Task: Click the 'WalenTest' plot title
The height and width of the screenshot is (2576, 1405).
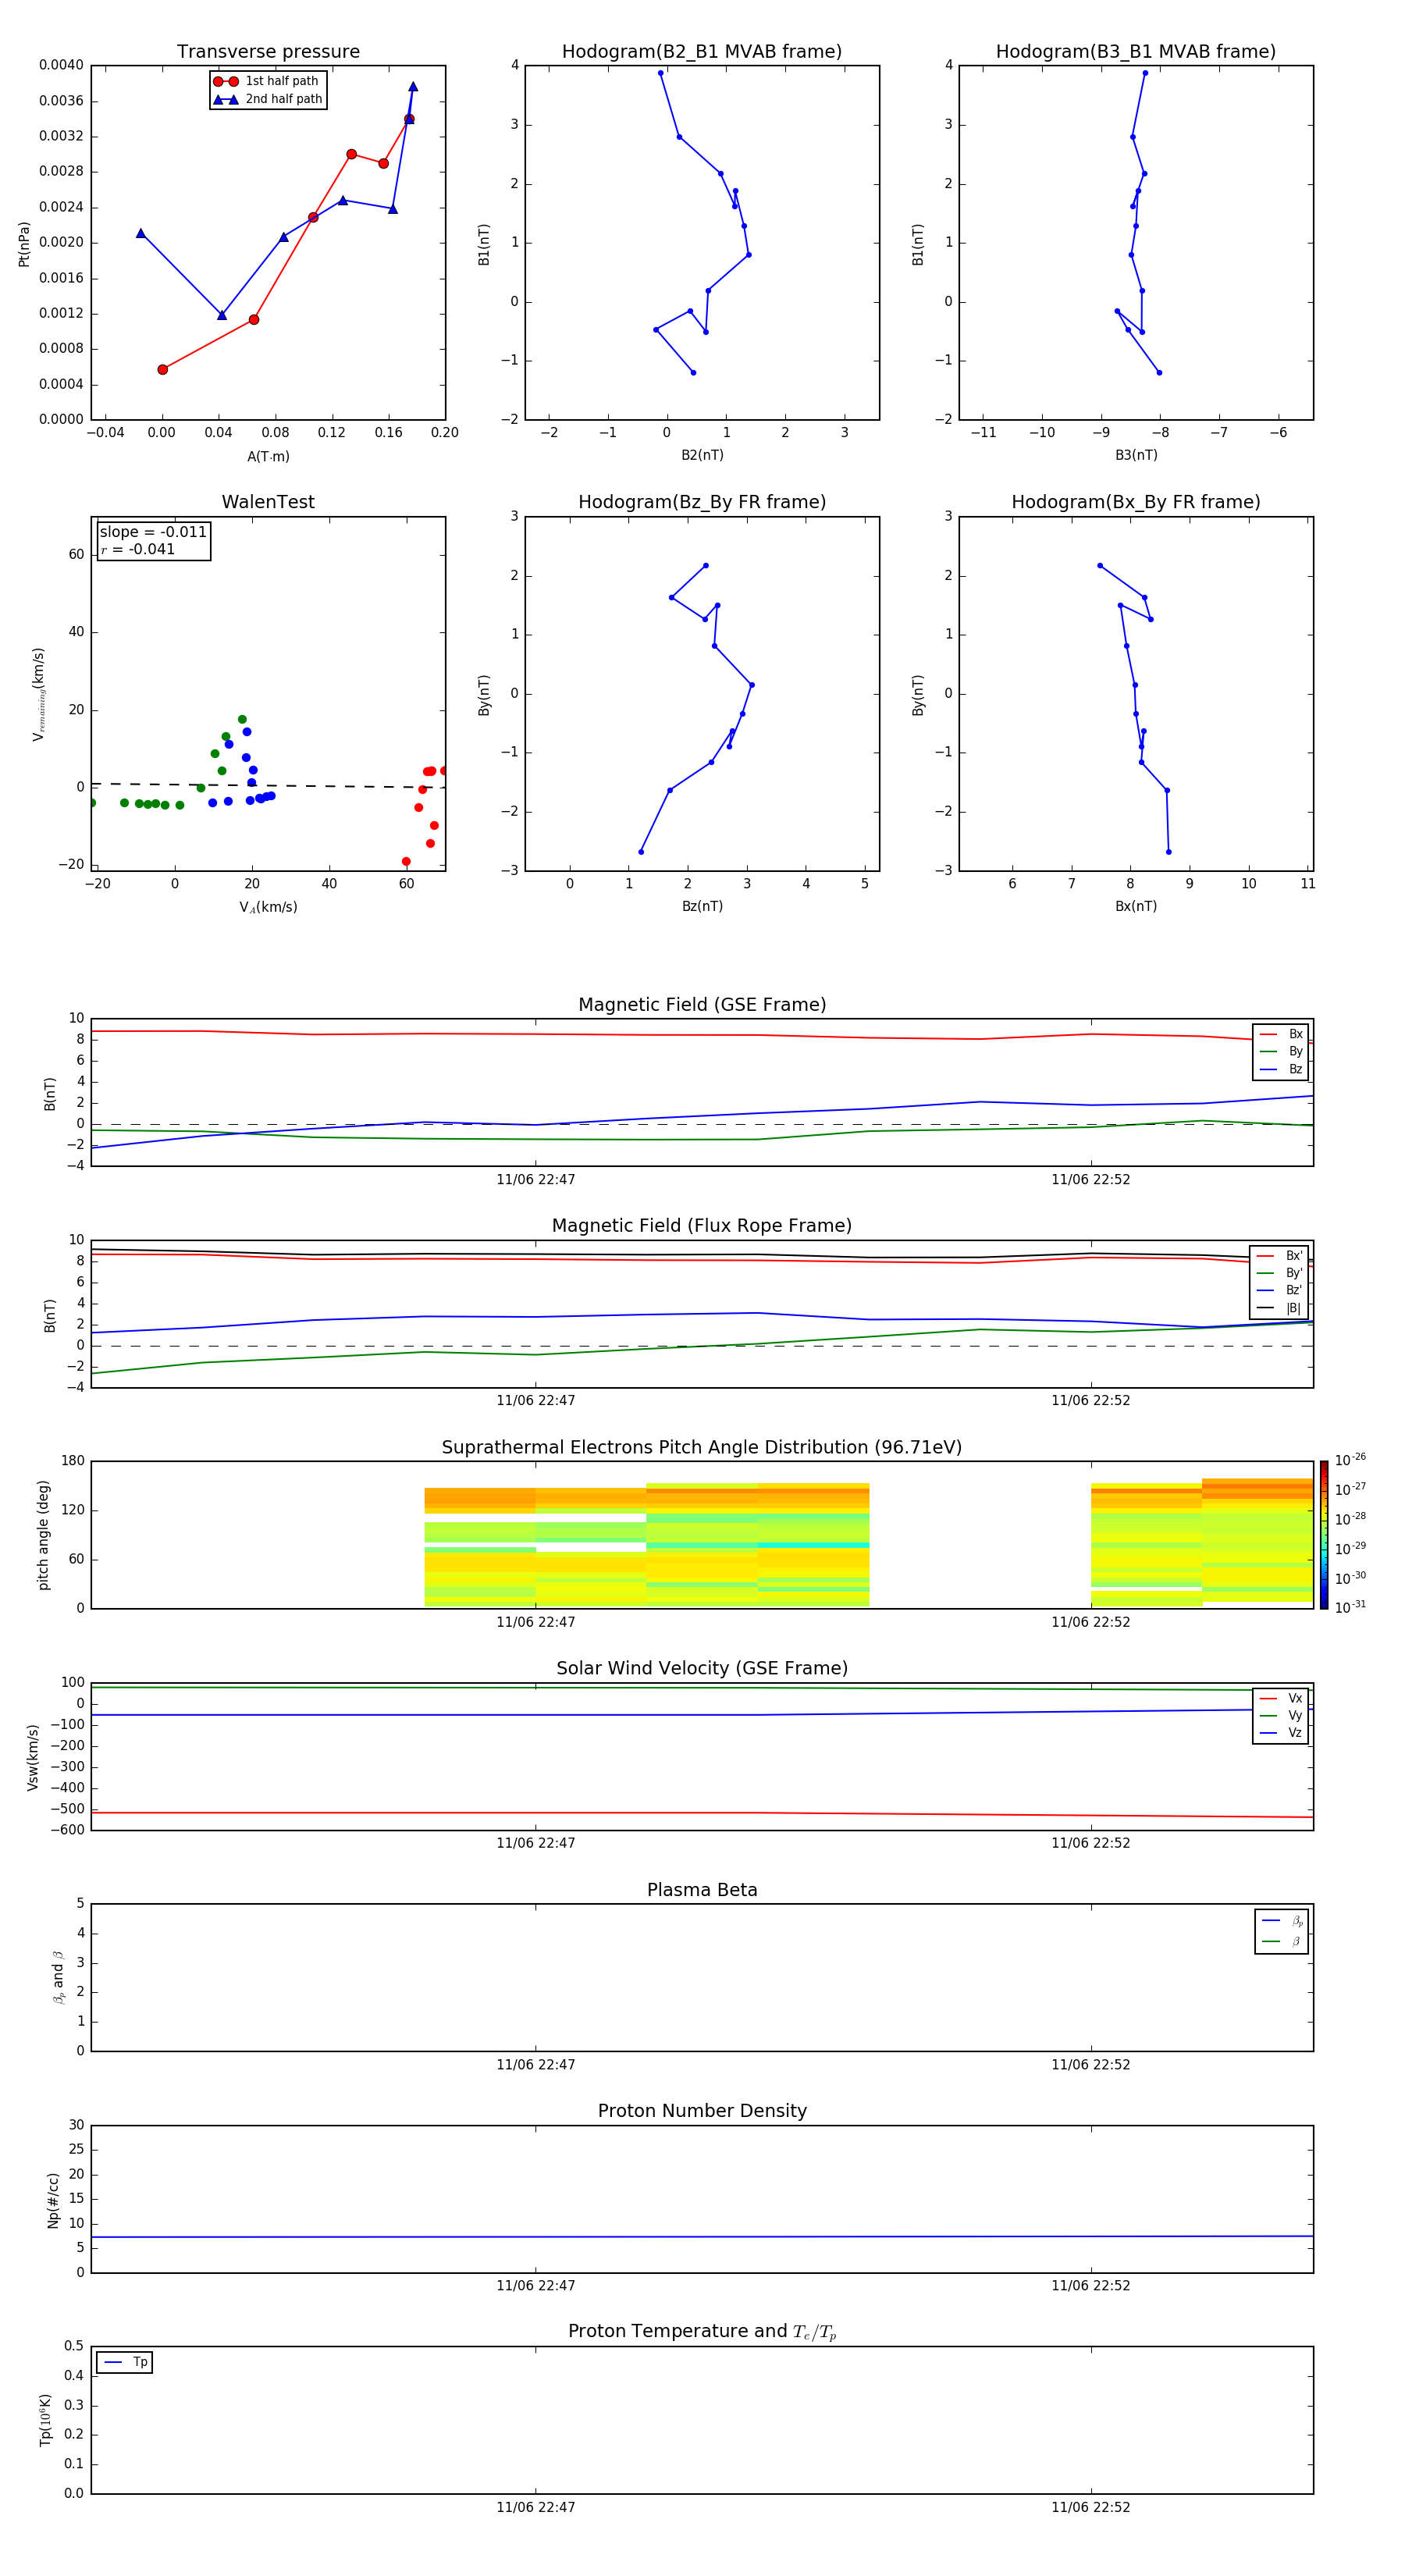Action: tap(268, 502)
